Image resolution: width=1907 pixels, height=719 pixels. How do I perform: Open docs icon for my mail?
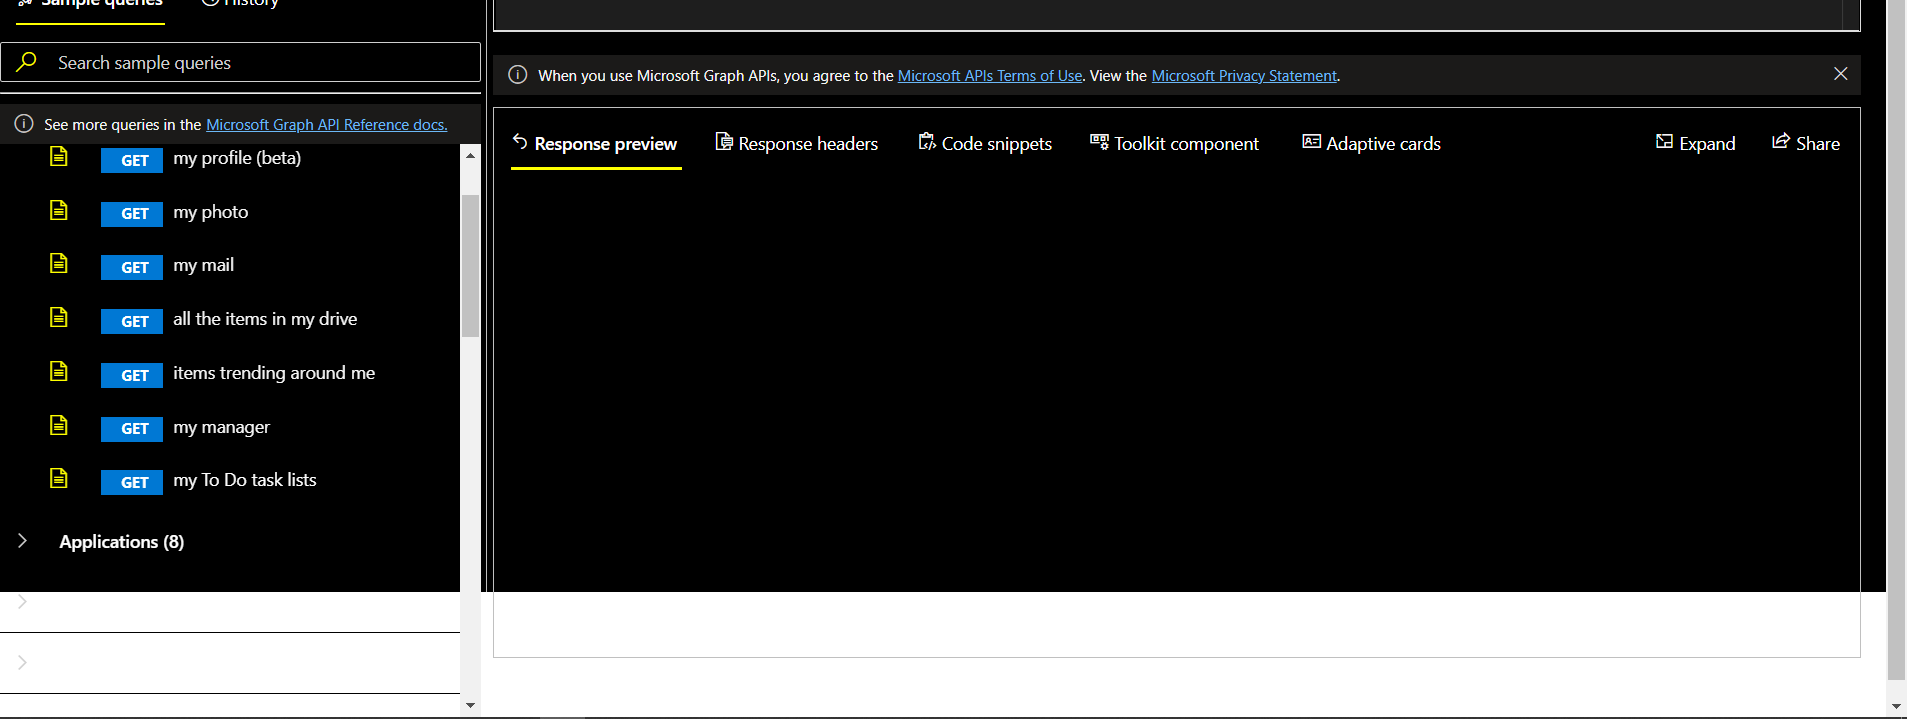pos(59,264)
